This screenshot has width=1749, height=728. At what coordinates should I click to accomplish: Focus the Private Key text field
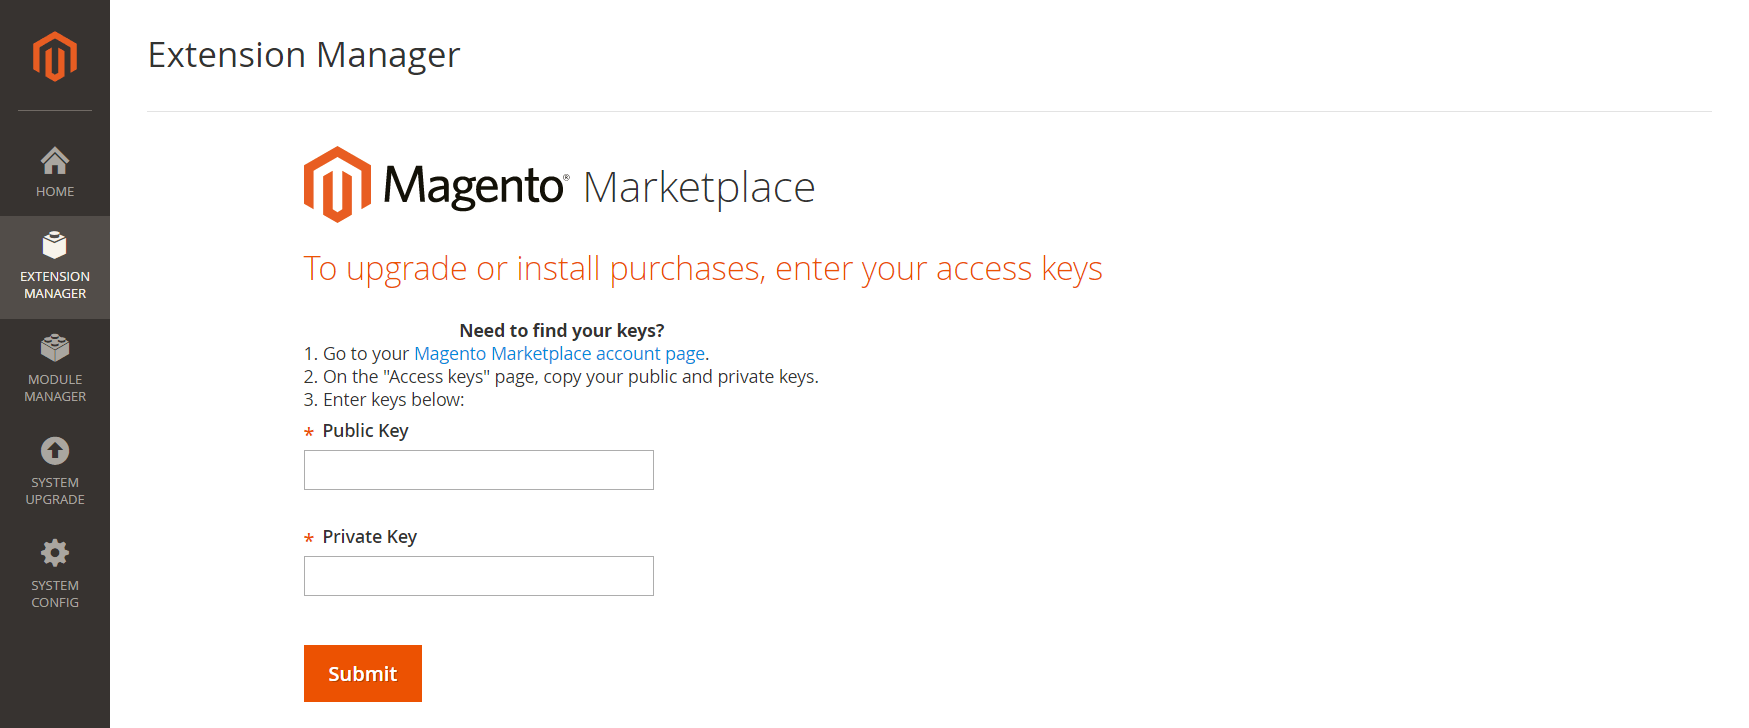click(x=478, y=576)
